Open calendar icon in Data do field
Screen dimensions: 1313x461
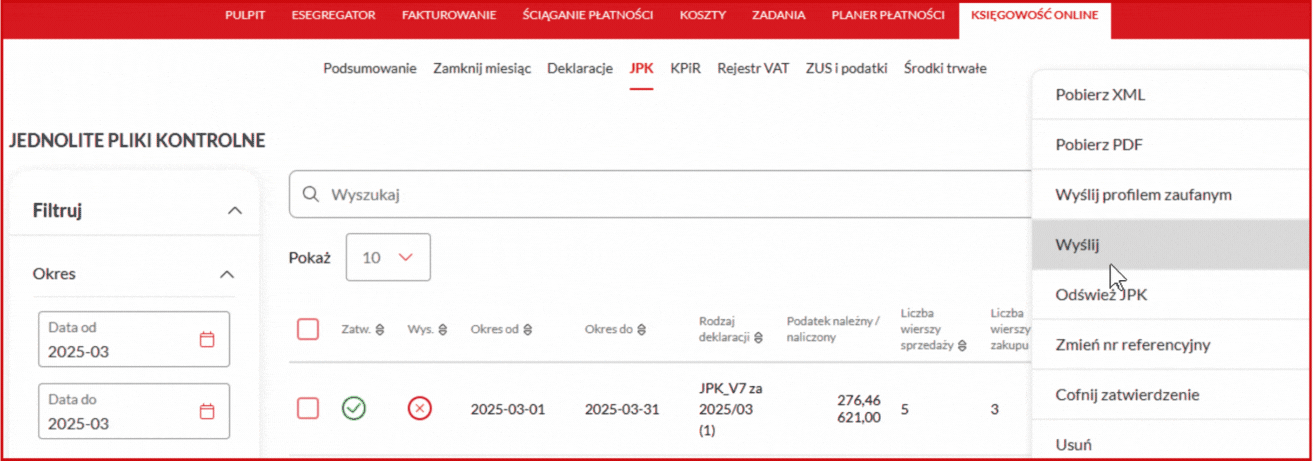(x=207, y=411)
